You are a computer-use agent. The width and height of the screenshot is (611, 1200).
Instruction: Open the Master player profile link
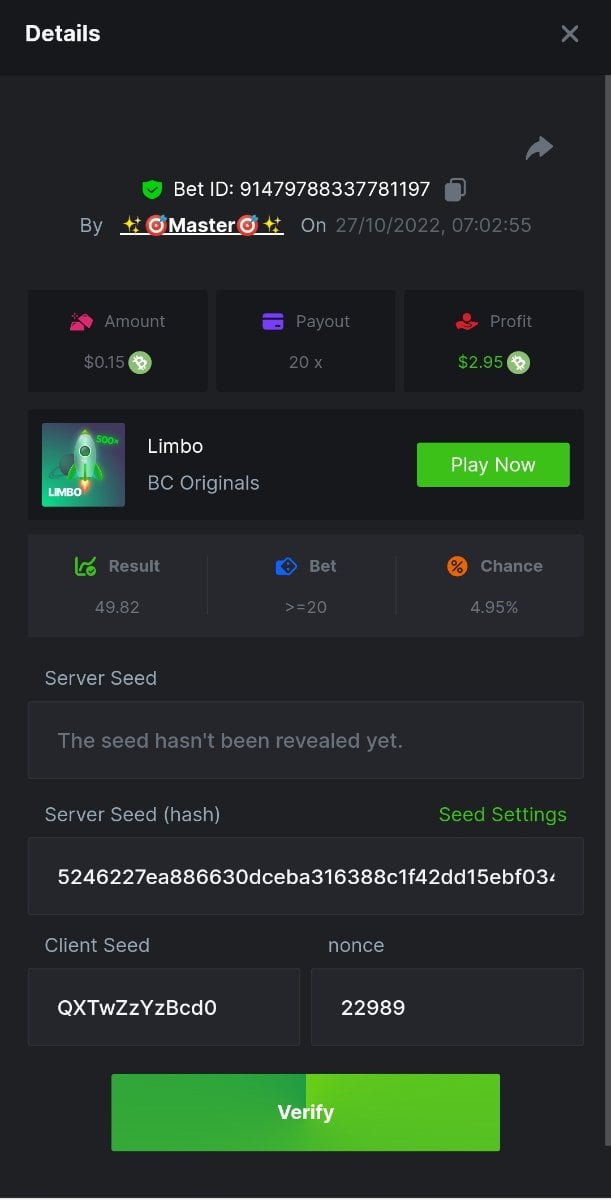(x=202, y=225)
